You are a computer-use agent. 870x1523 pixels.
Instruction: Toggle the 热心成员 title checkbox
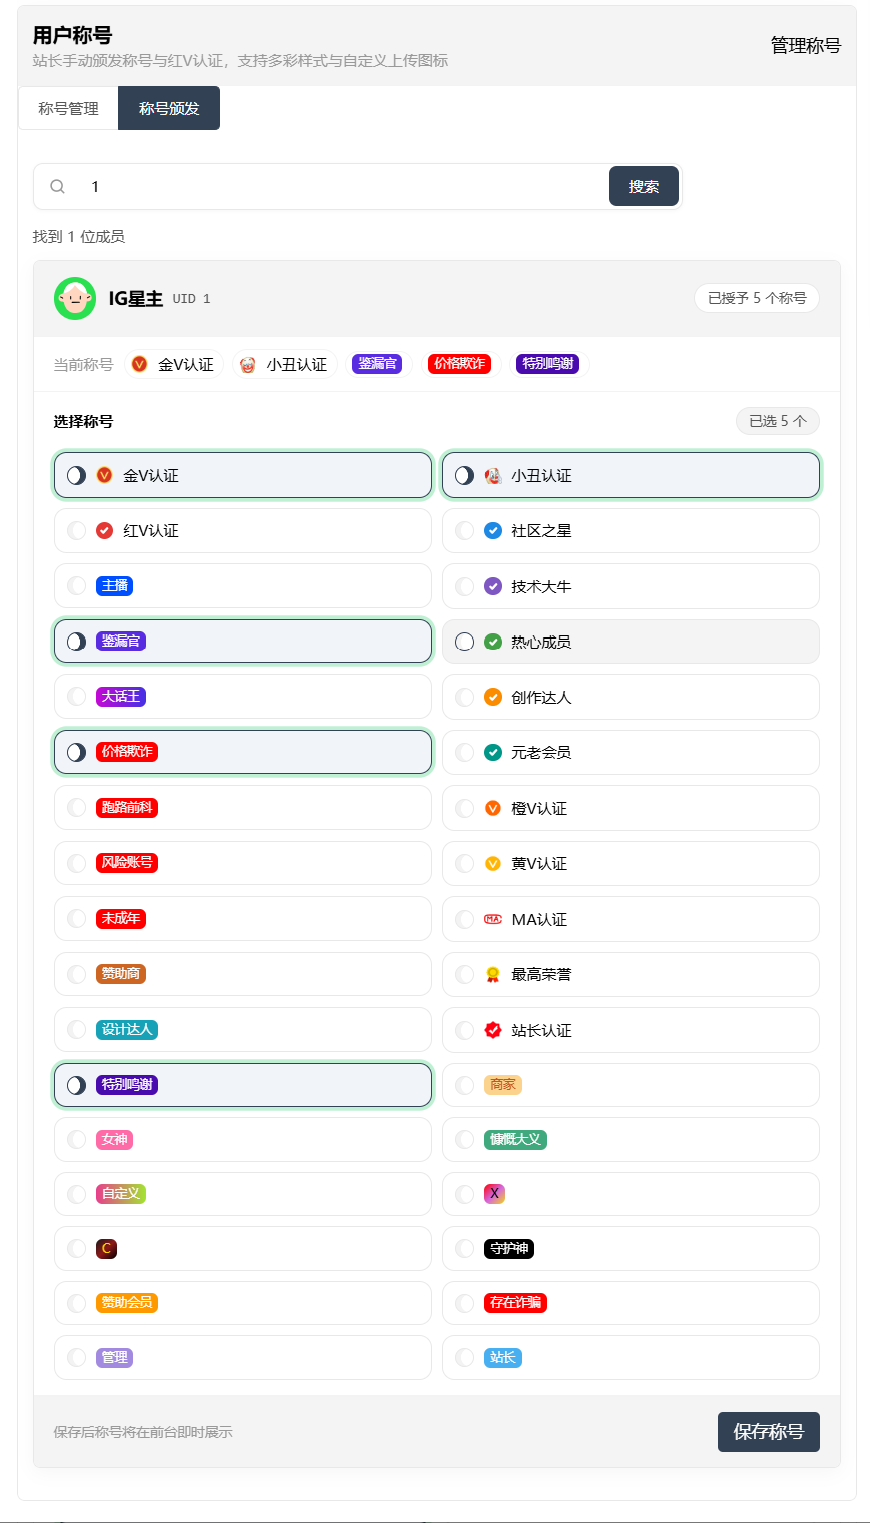[x=464, y=642]
